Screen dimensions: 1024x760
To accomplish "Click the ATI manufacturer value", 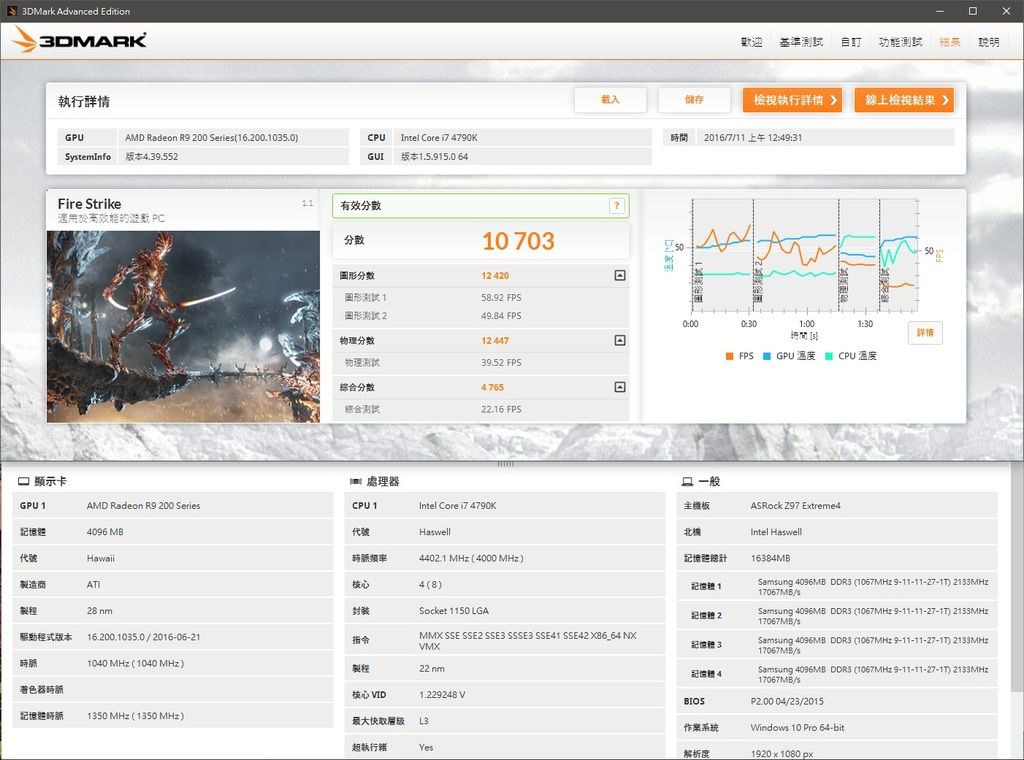I will point(93,584).
